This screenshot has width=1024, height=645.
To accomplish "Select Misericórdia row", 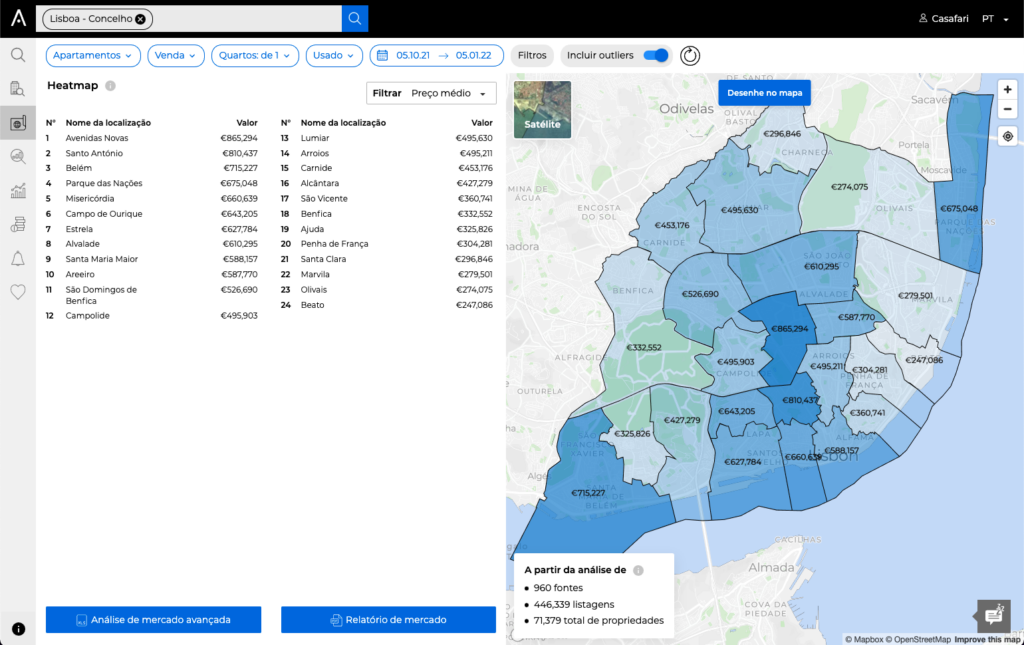I will pos(152,198).
